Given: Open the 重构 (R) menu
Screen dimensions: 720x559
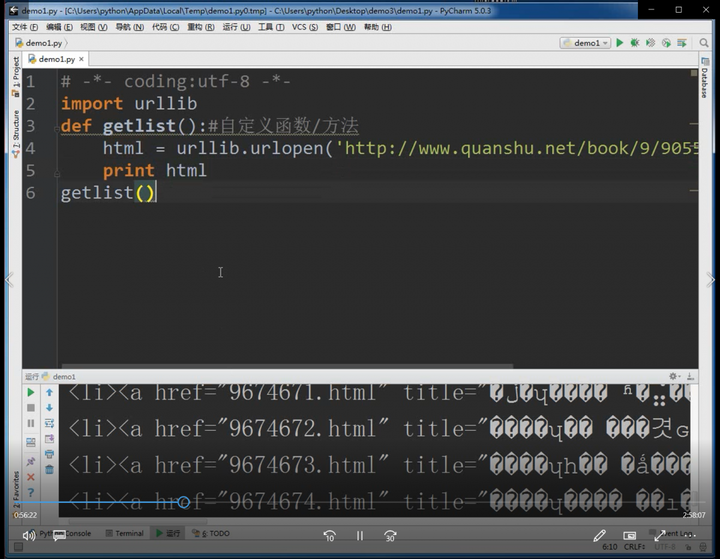Looking at the screenshot, I should click(201, 27).
